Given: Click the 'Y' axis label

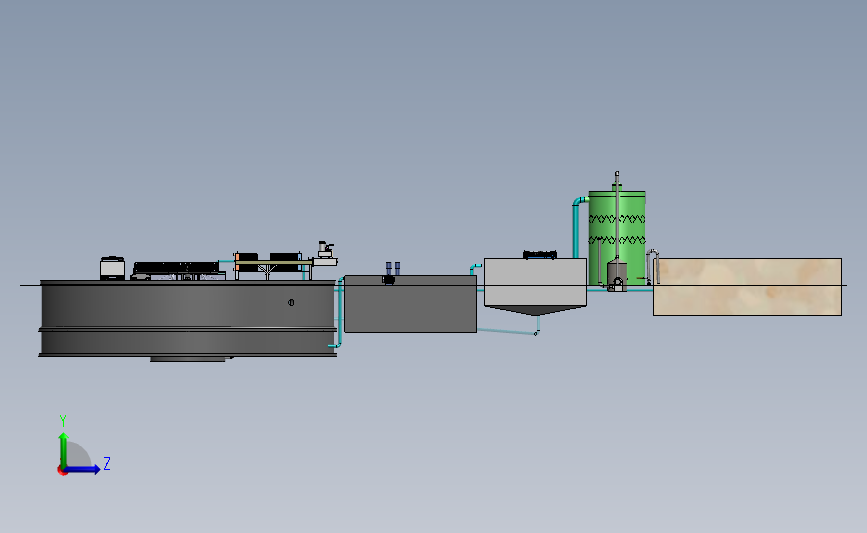Looking at the screenshot, I should point(63,421).
